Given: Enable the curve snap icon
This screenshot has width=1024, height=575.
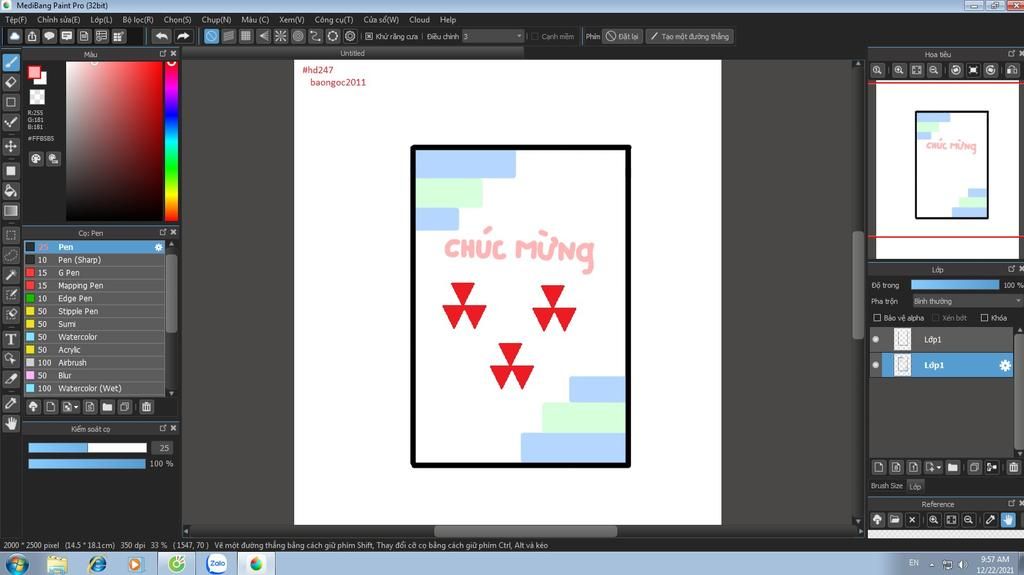Looking at the screenshot, I should pos(315,36).
